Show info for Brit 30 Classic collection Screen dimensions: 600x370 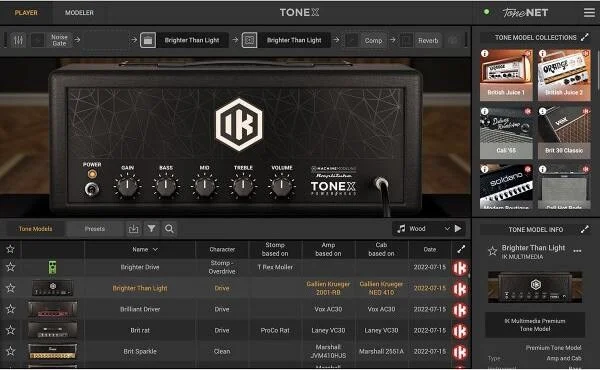(543, 111)
